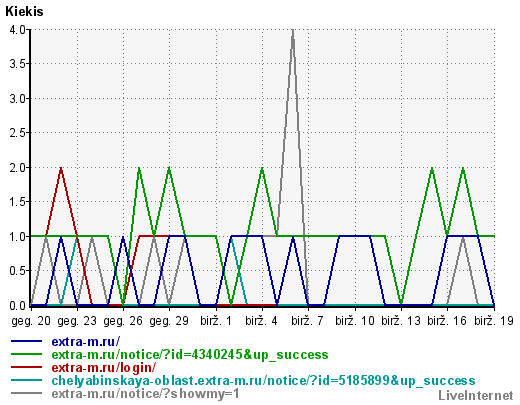Click the 'birž. 19' x-axis date label

[x=494, y=321]
